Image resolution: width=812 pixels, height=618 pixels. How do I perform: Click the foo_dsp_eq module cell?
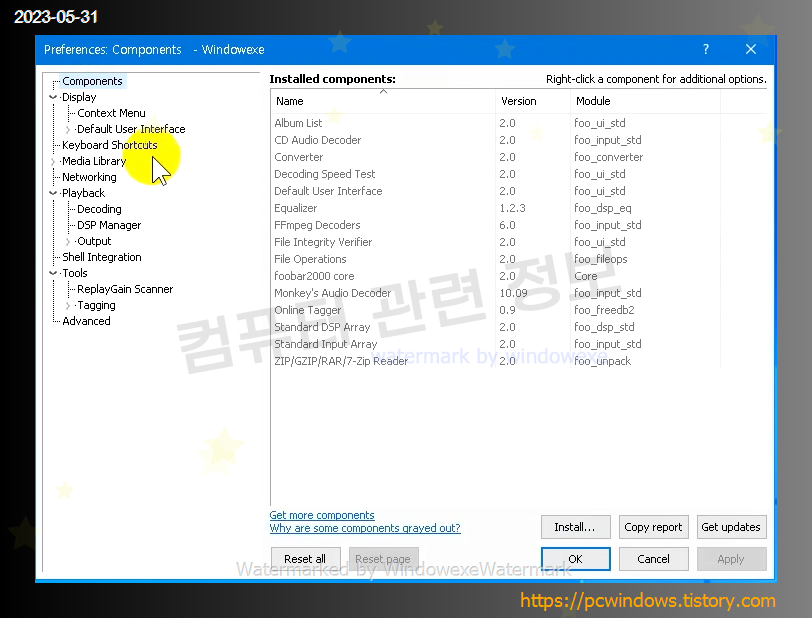click(603, 209)
